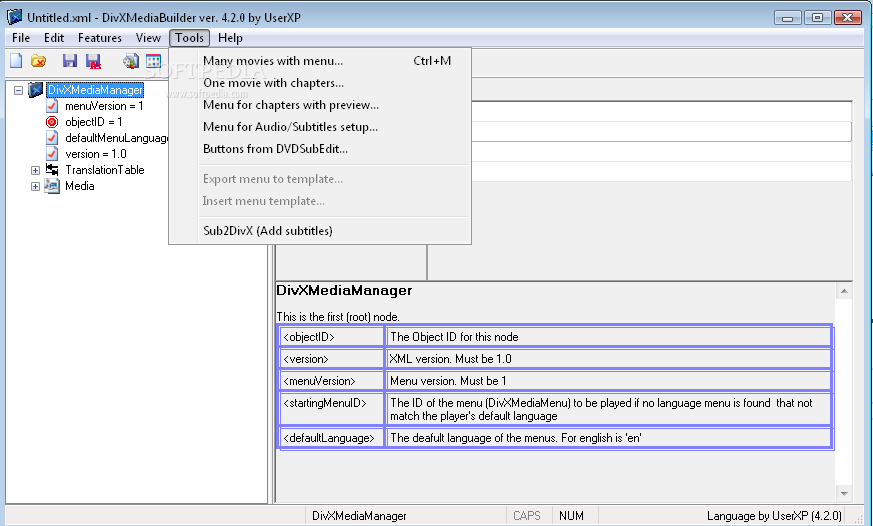Click the <objectID> table cell
The height and width of the screenshot is (526, 873).
332,337
